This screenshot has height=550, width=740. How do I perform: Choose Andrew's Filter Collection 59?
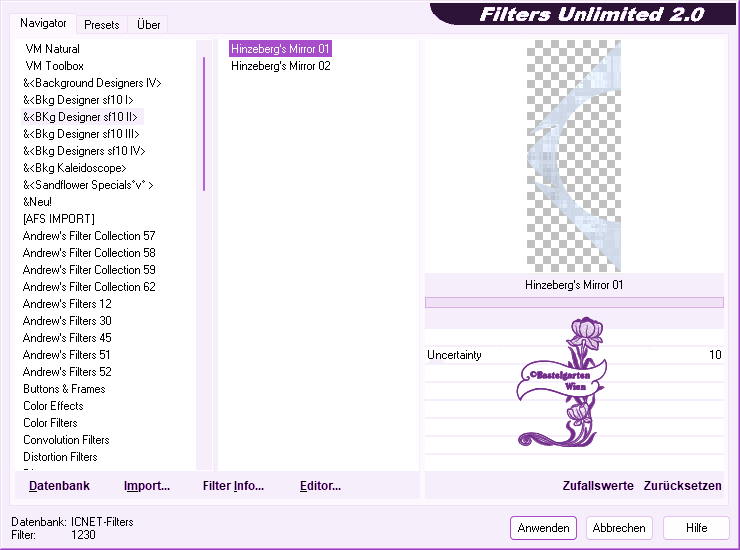[89, 270]
